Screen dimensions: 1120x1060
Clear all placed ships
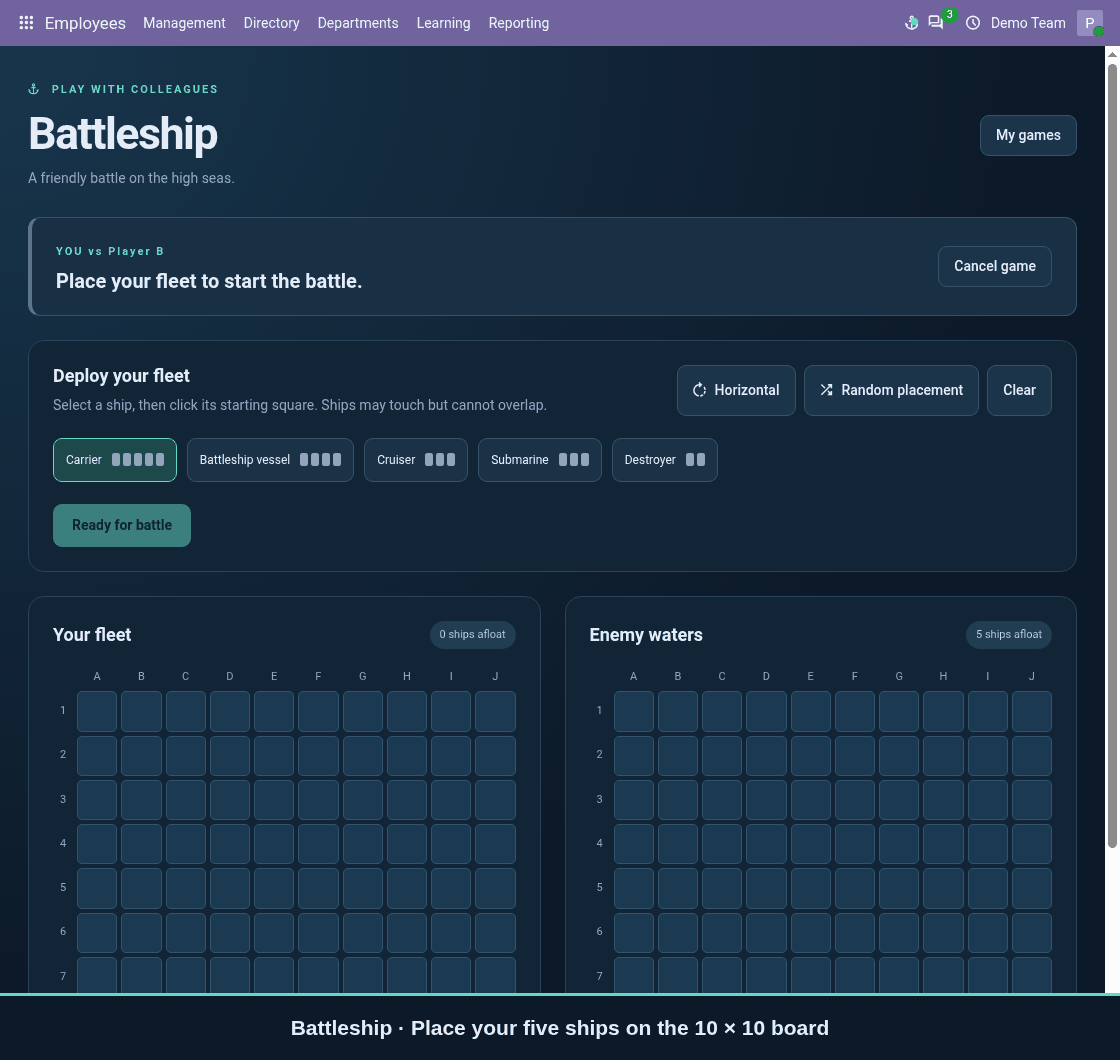1019,390
